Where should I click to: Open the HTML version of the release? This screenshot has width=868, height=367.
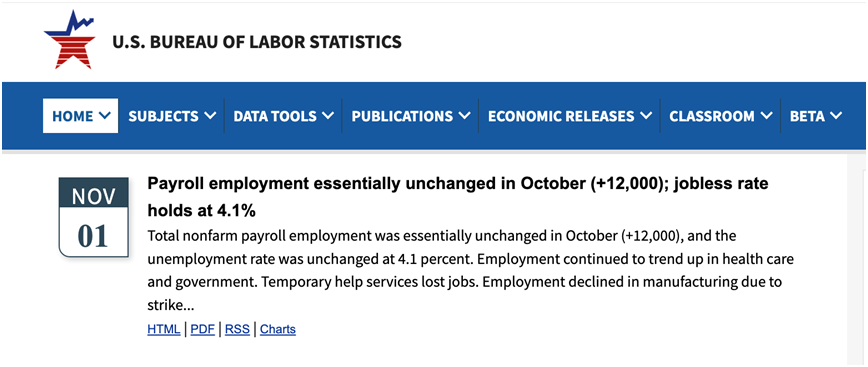tap(163, 329)
